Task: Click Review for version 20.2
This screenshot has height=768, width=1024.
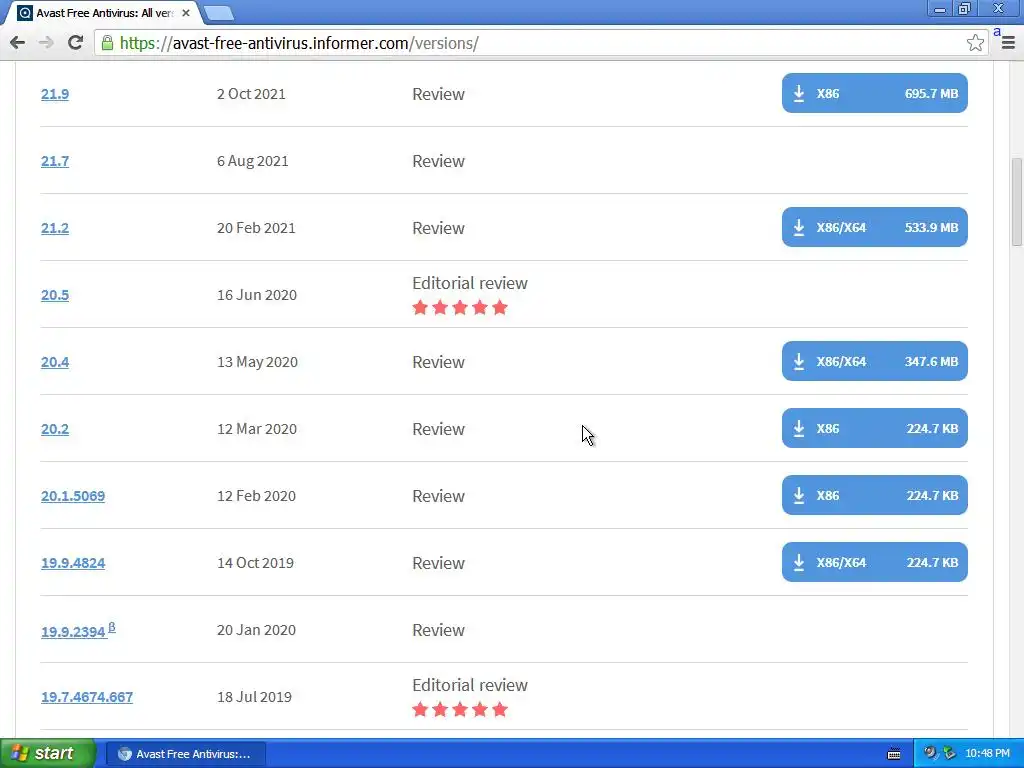Action: click(438, 429)
